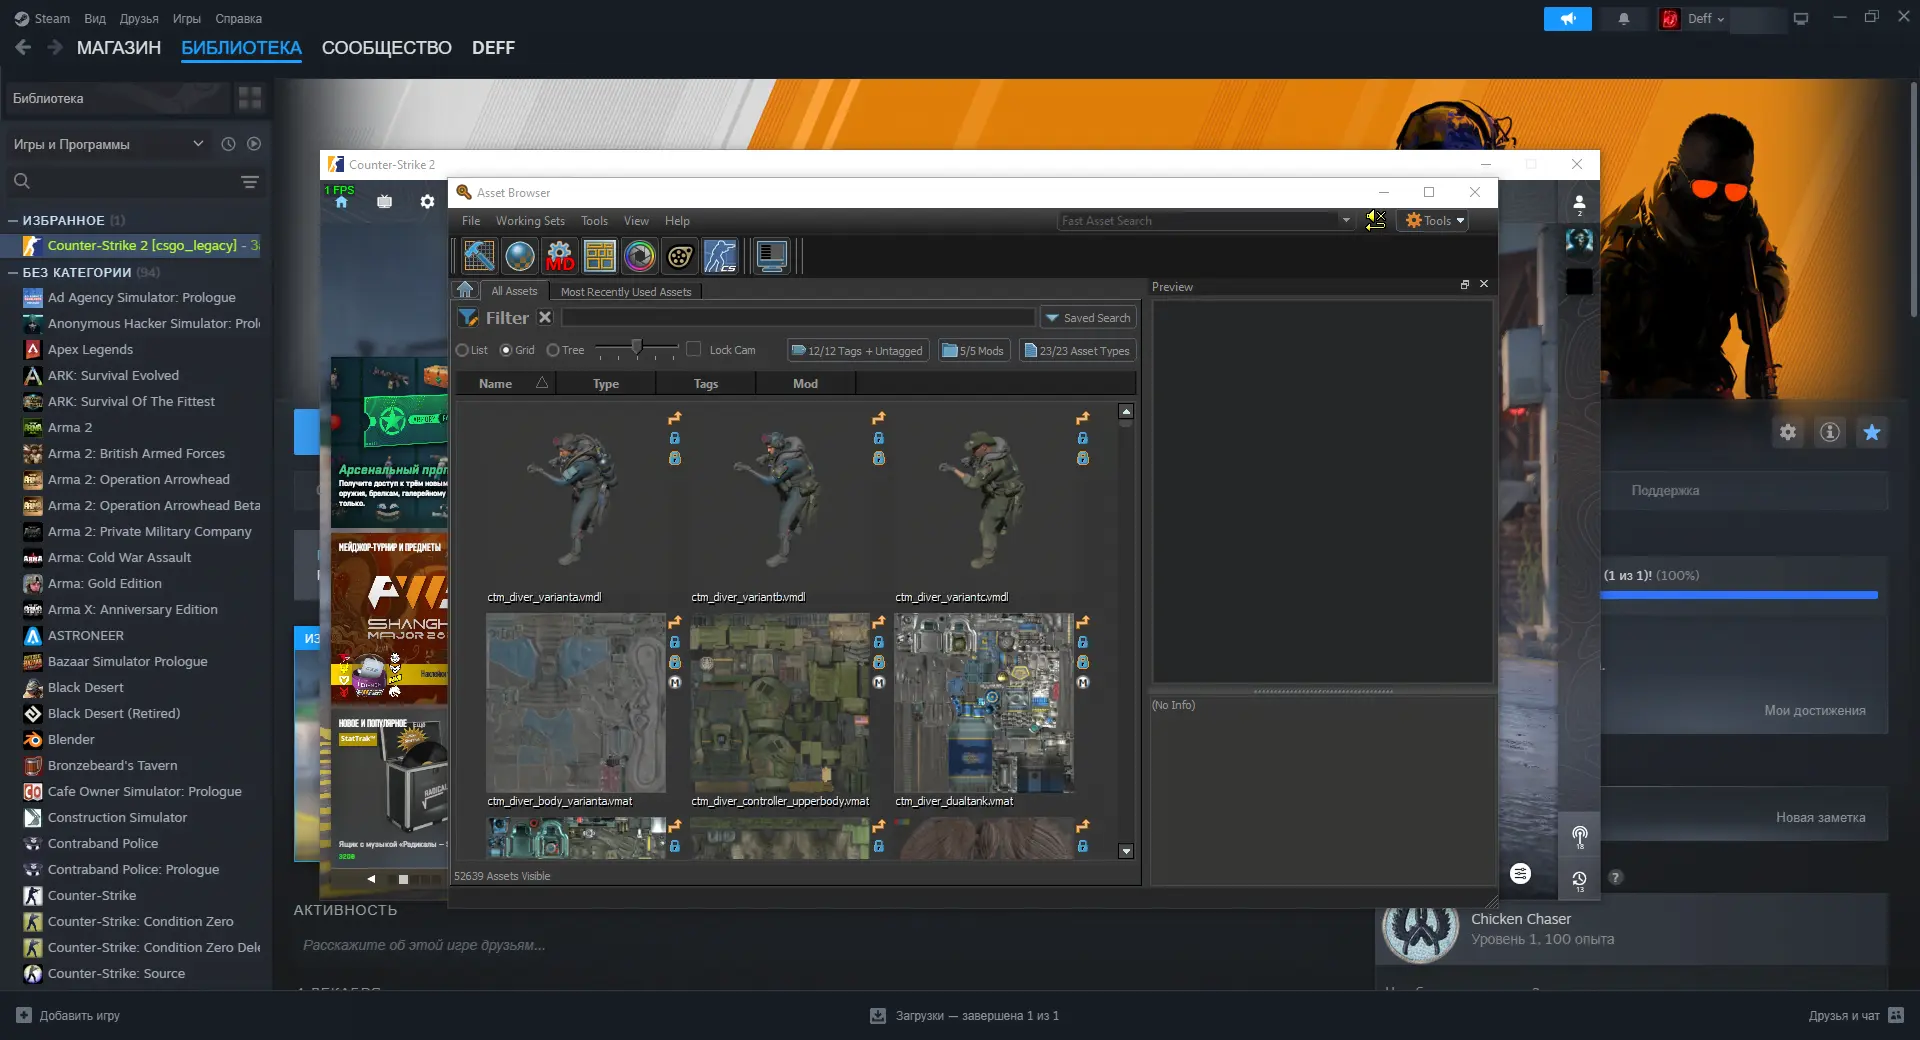Click the filter funnel edit icon
Viewport: 1920px width, 1040px height.
[x=468, y=318]
